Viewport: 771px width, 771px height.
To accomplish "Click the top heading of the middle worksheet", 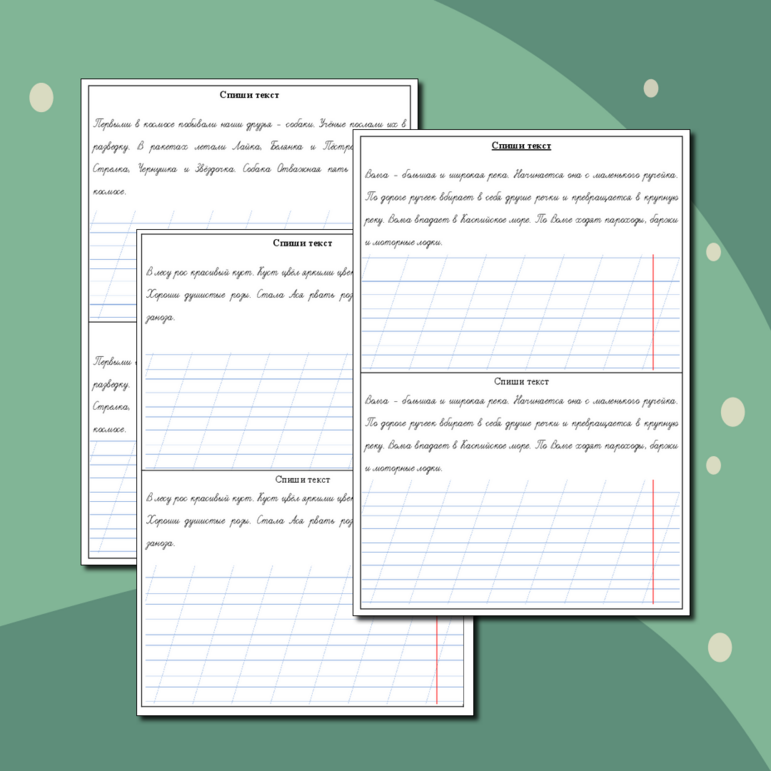I will pyautogui.click(x=302, y=242).
